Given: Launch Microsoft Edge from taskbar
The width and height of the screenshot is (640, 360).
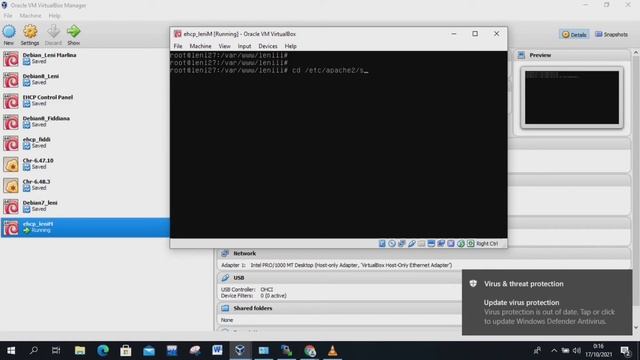Looking at the screenshot, I should 103,351.
